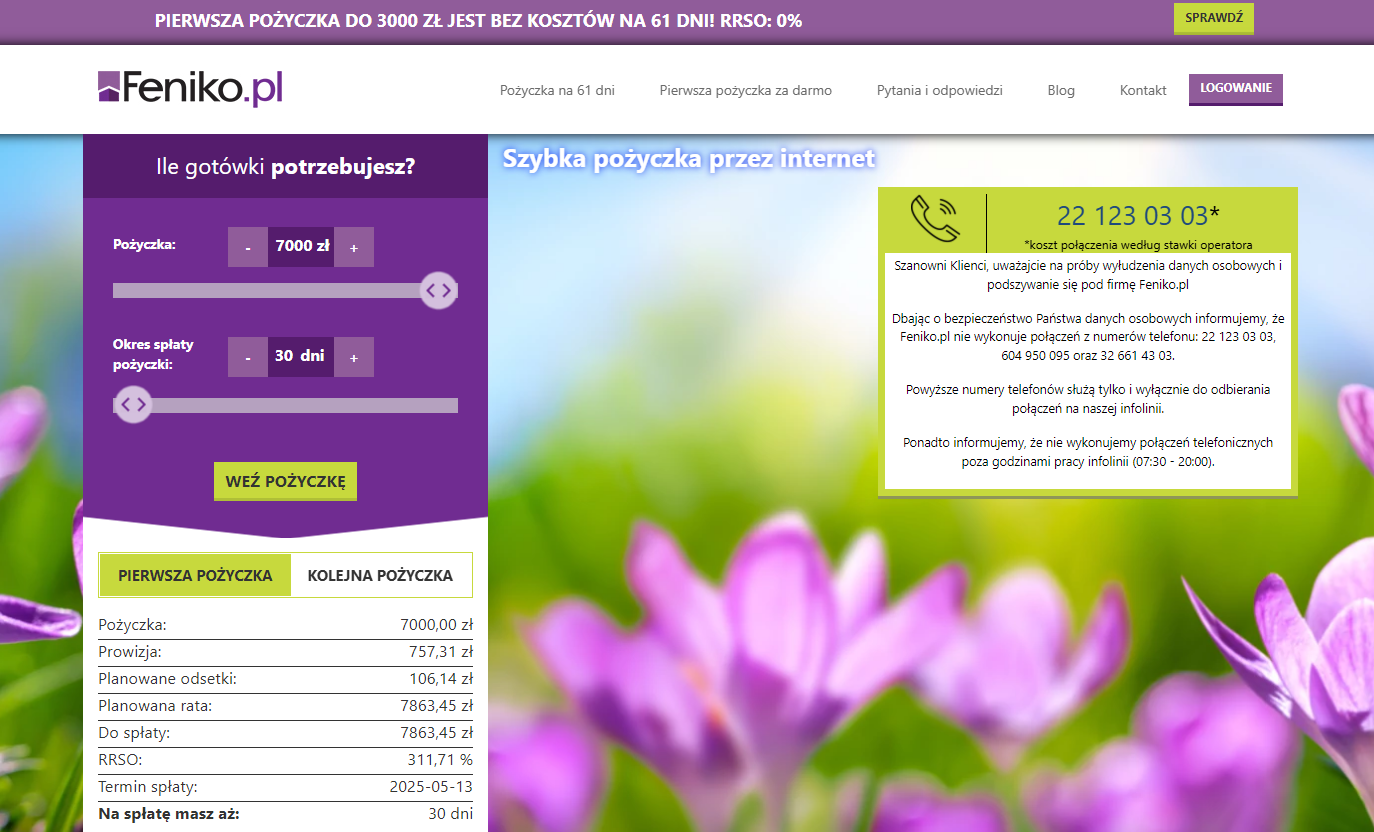Click the RRSO value 311,71 %
Image resolution: width=1374 pixels, height=832 pixels.
pos(440,760)
